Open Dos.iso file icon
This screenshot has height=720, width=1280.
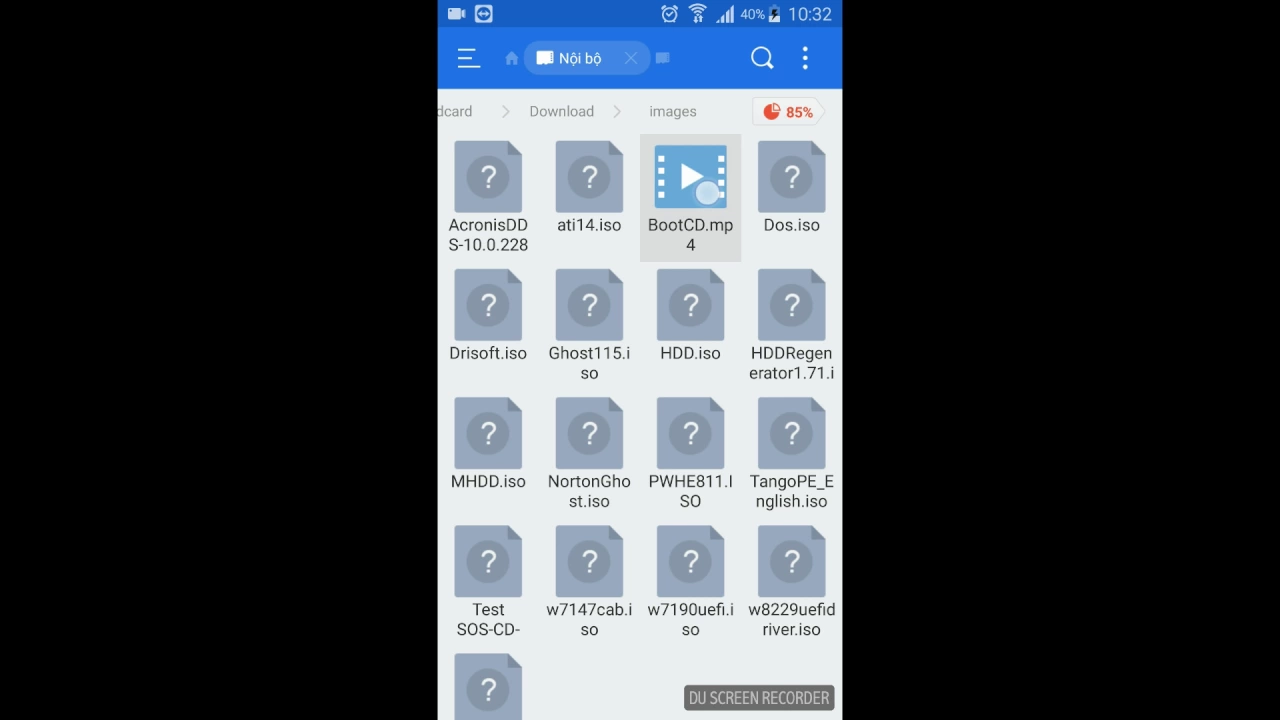point(791,177)
